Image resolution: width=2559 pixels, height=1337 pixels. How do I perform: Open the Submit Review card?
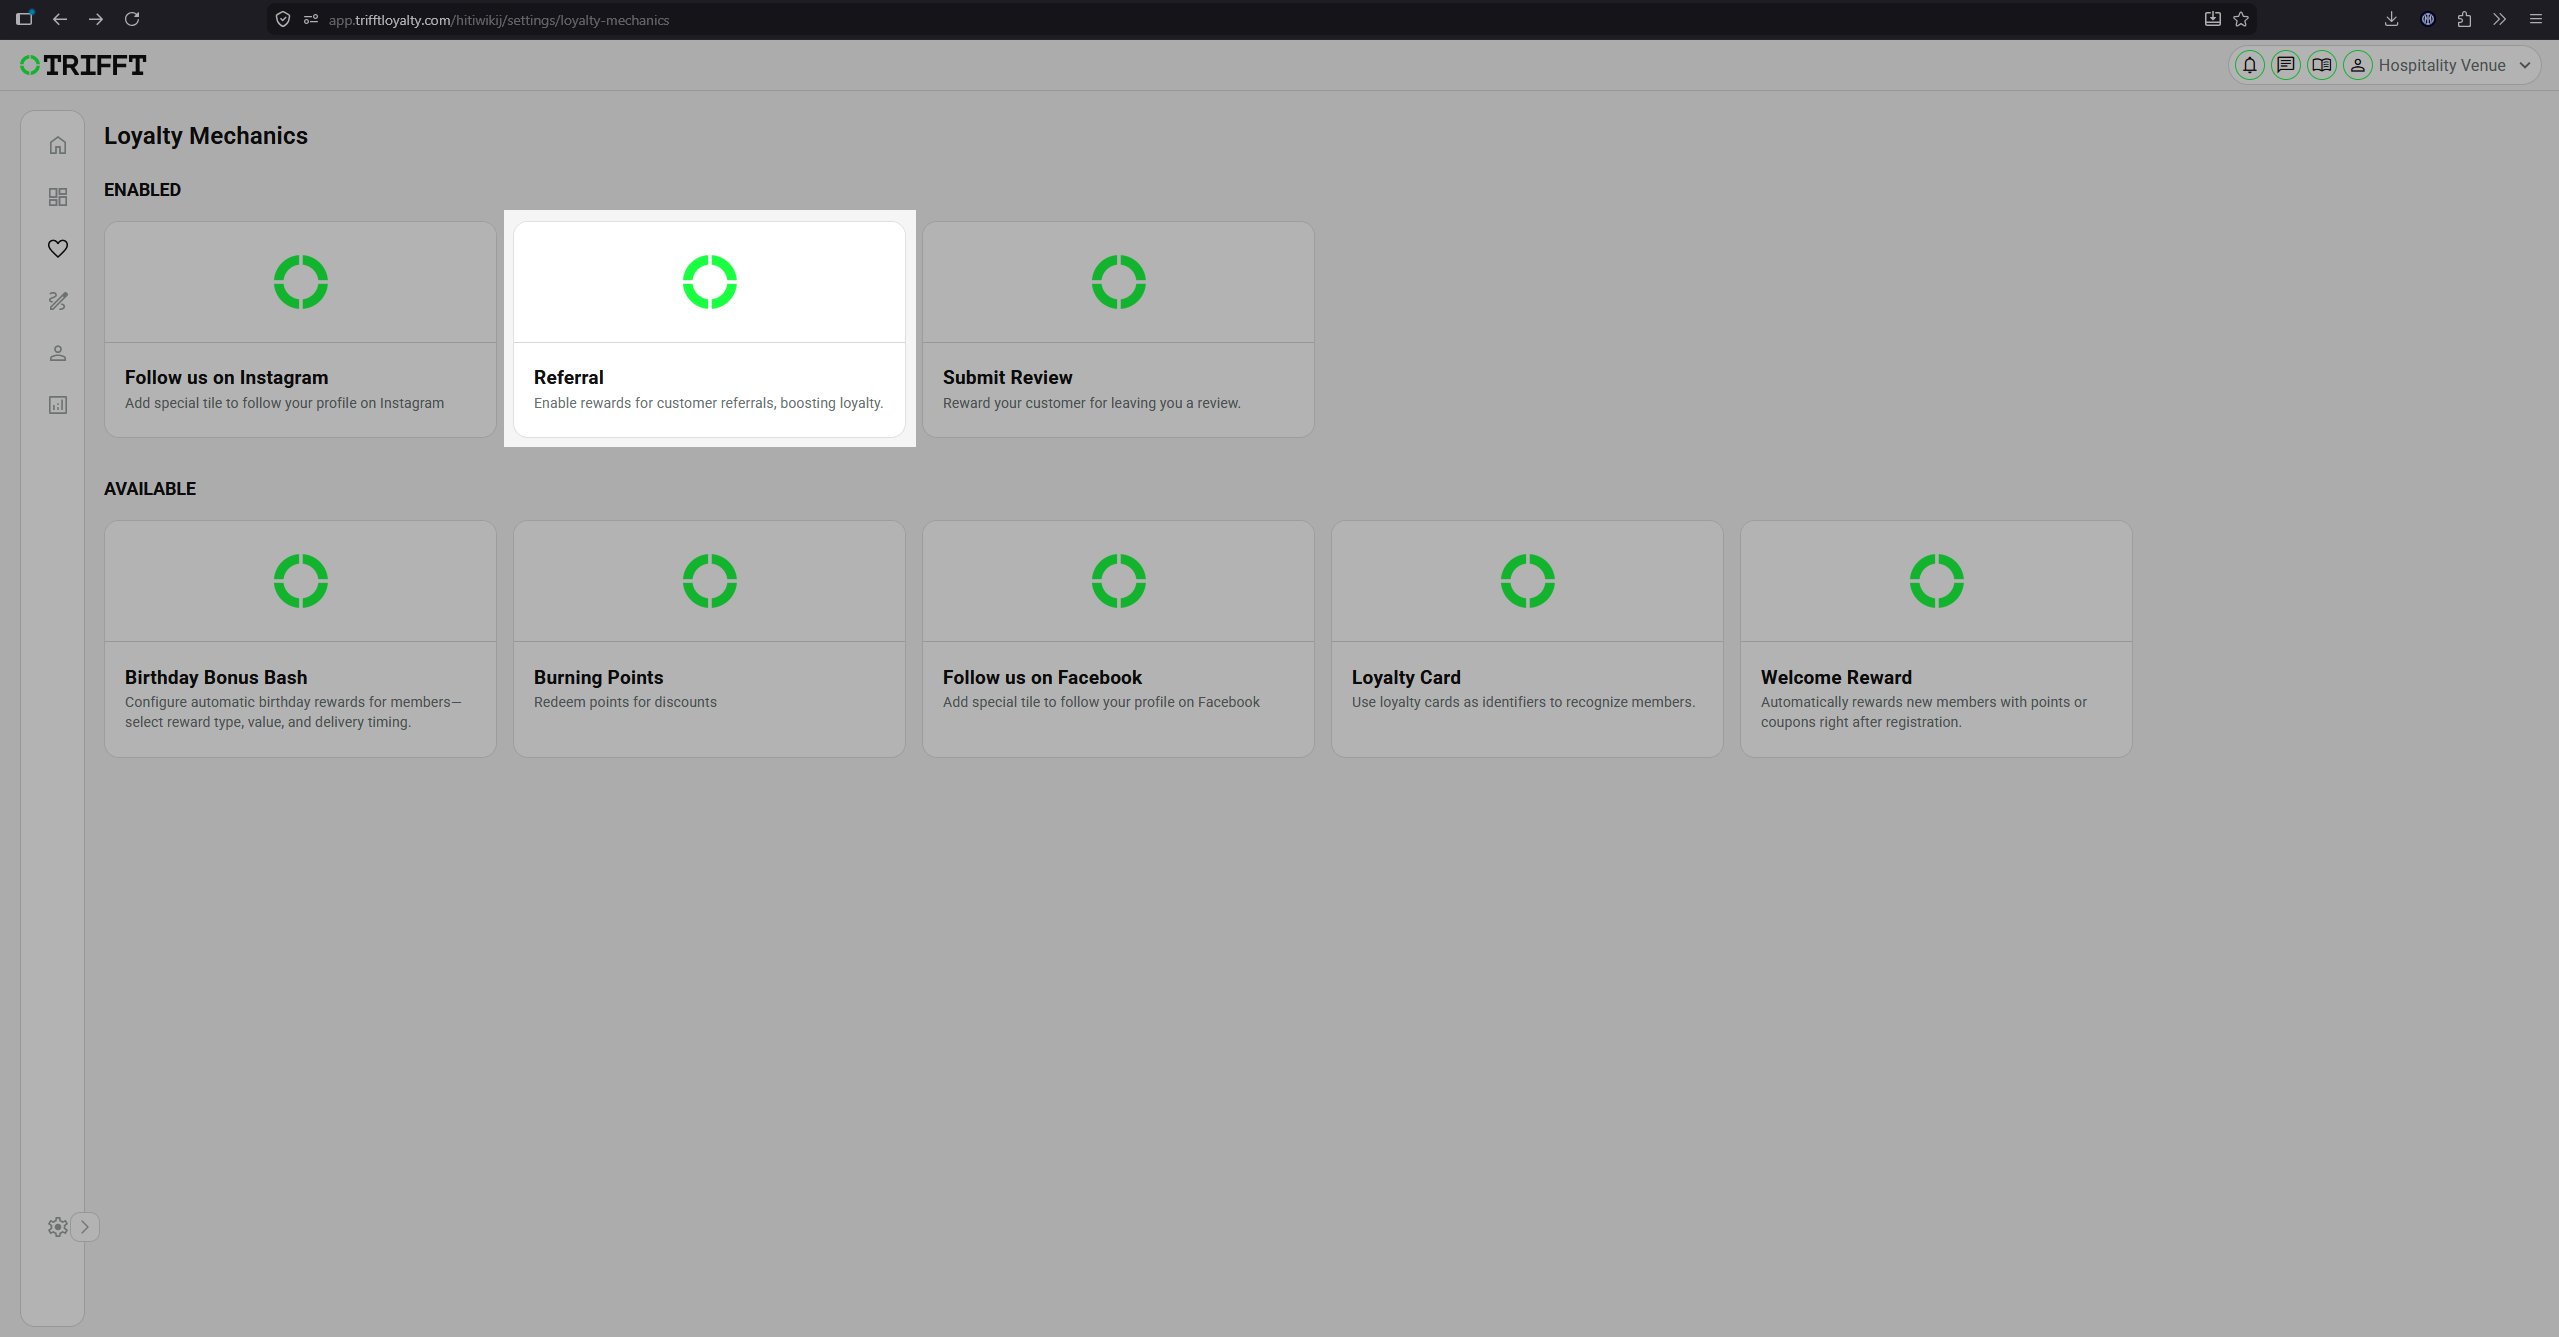[x=1118, y=329]
